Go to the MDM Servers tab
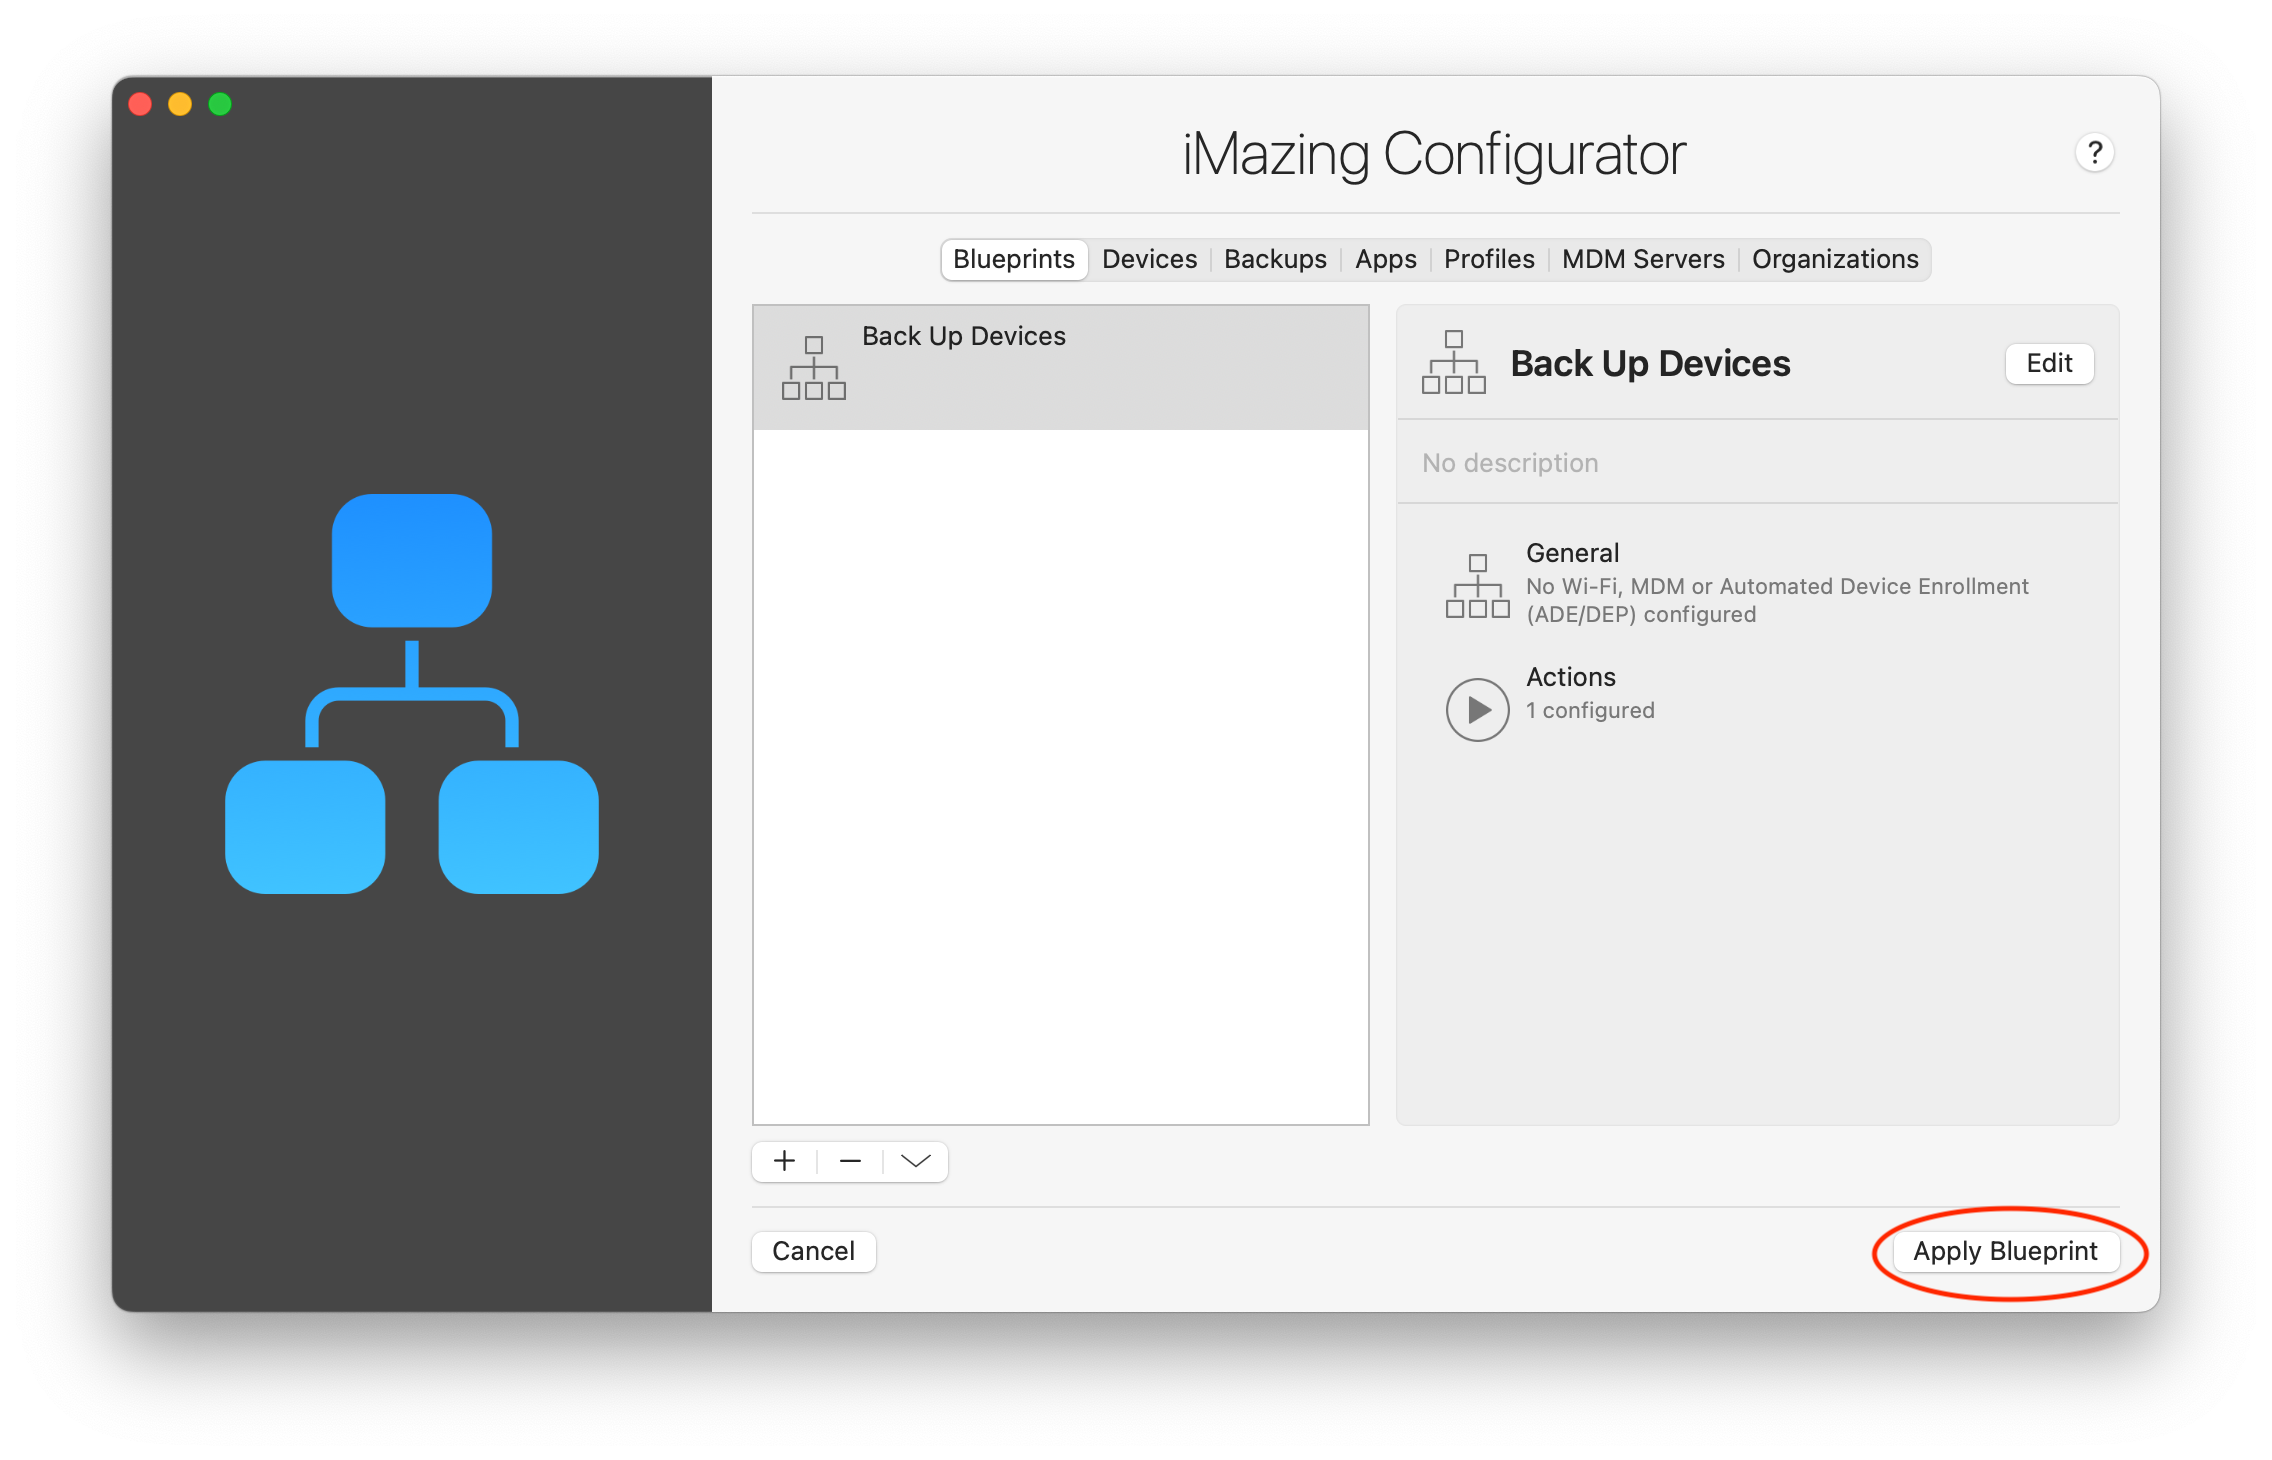The image size is (2272, 1460). point(1642,260)
